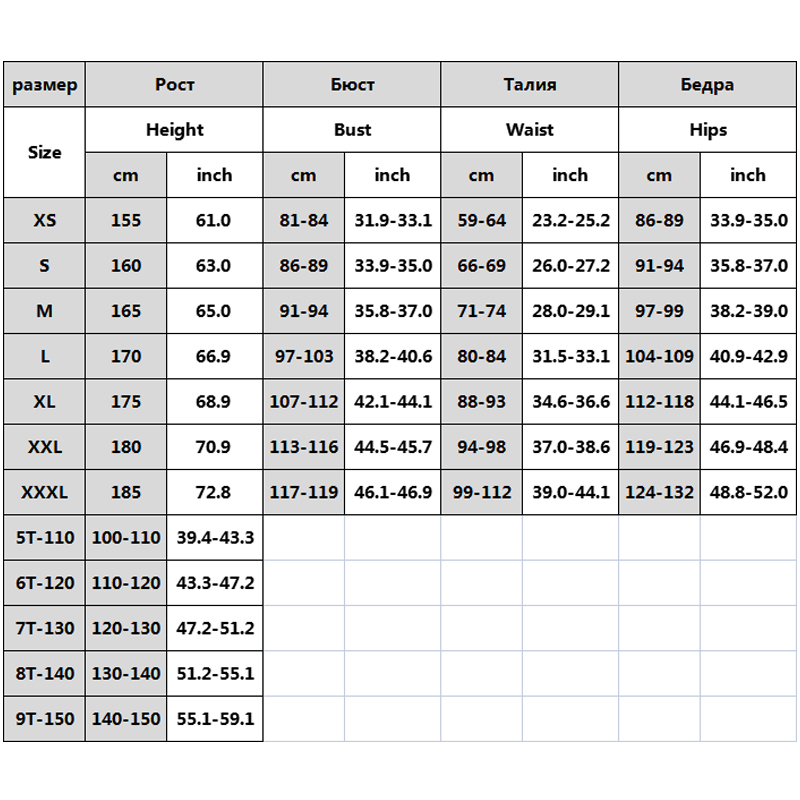Click the XS size row label
This screenshot has height=800, width=800.
click(x=44, y=220)
